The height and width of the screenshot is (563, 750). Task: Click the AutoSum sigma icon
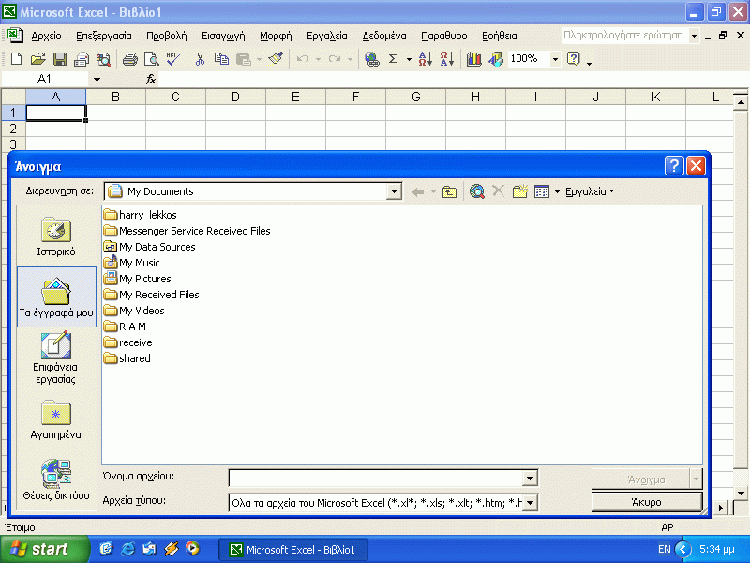(x=393, y=59)
